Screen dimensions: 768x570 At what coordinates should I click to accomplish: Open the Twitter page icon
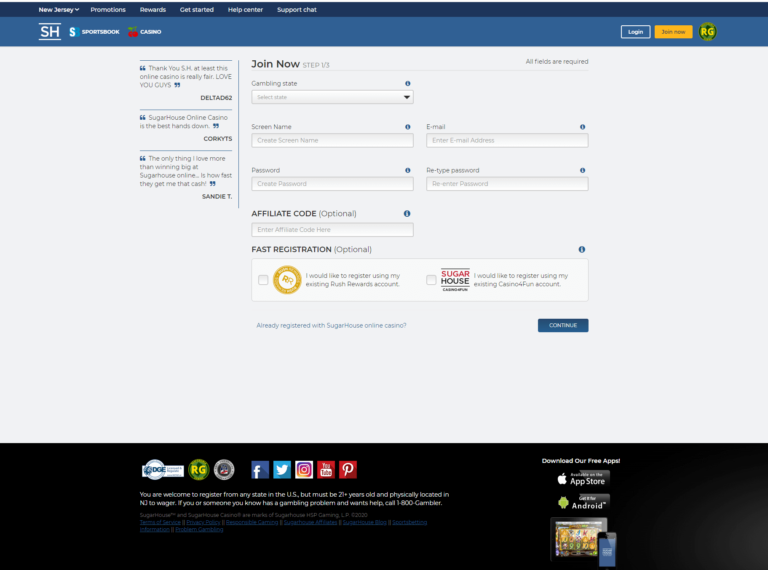tap(282, 470)
